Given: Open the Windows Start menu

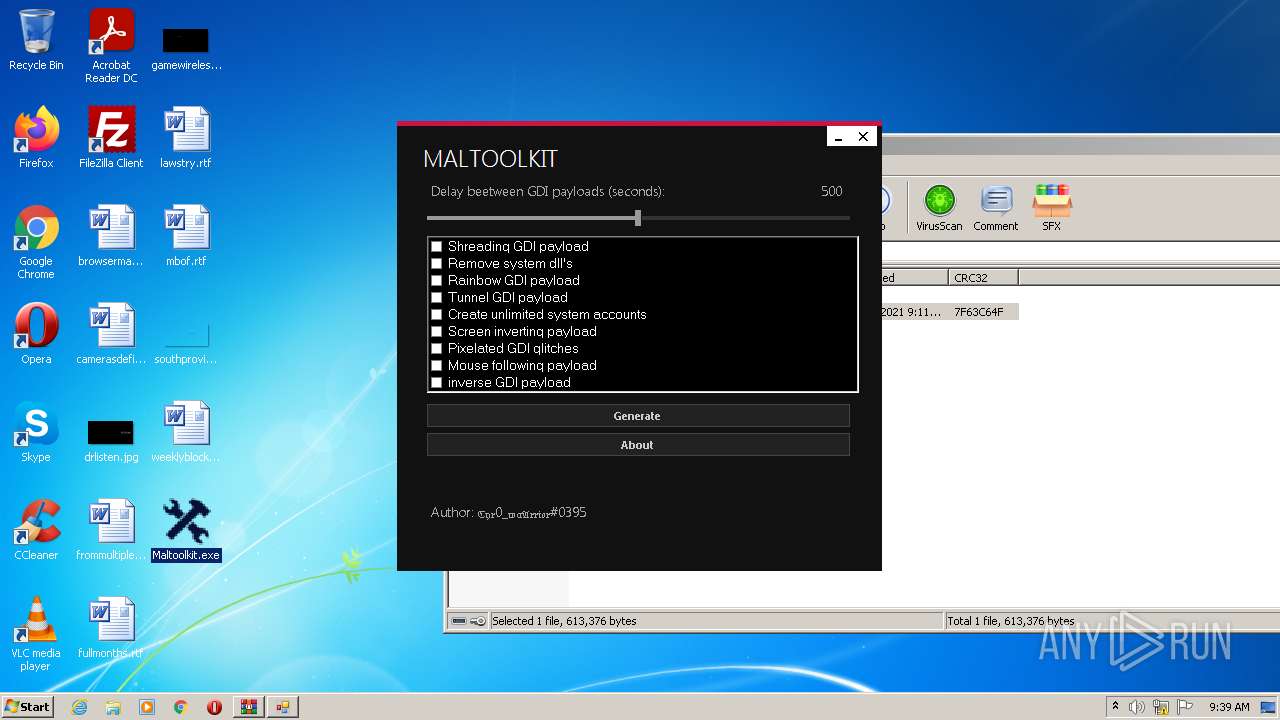Looking at the screenshot, I should tap(28, 707).
